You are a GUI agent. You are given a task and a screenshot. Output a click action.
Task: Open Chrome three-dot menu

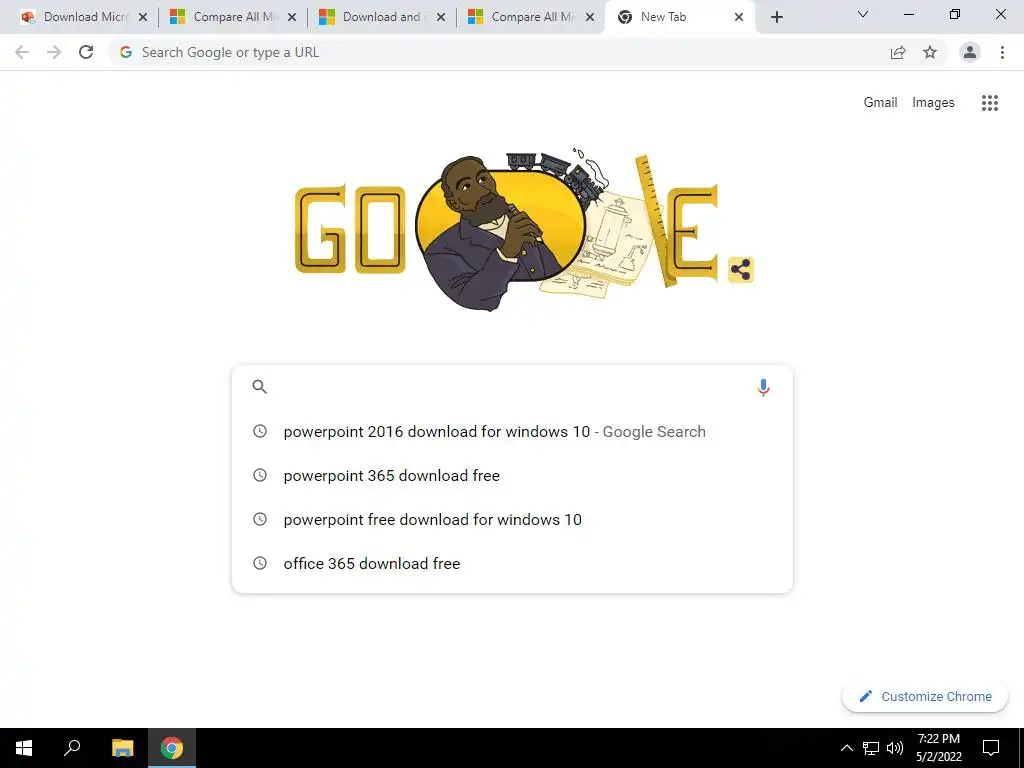[1002, 52]
